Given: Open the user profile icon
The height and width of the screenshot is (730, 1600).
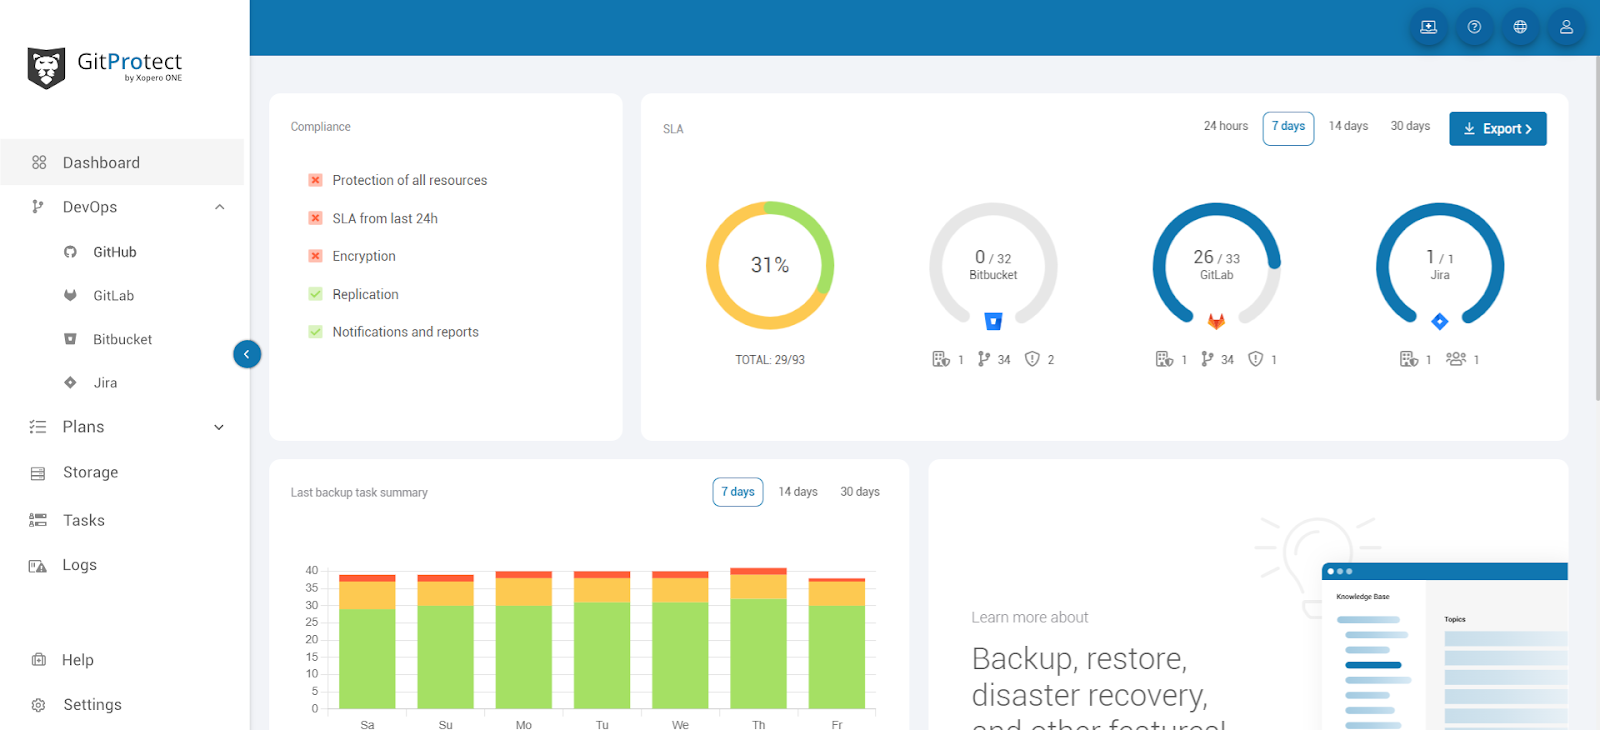Looking at the screenshot, I should 1566,27.
